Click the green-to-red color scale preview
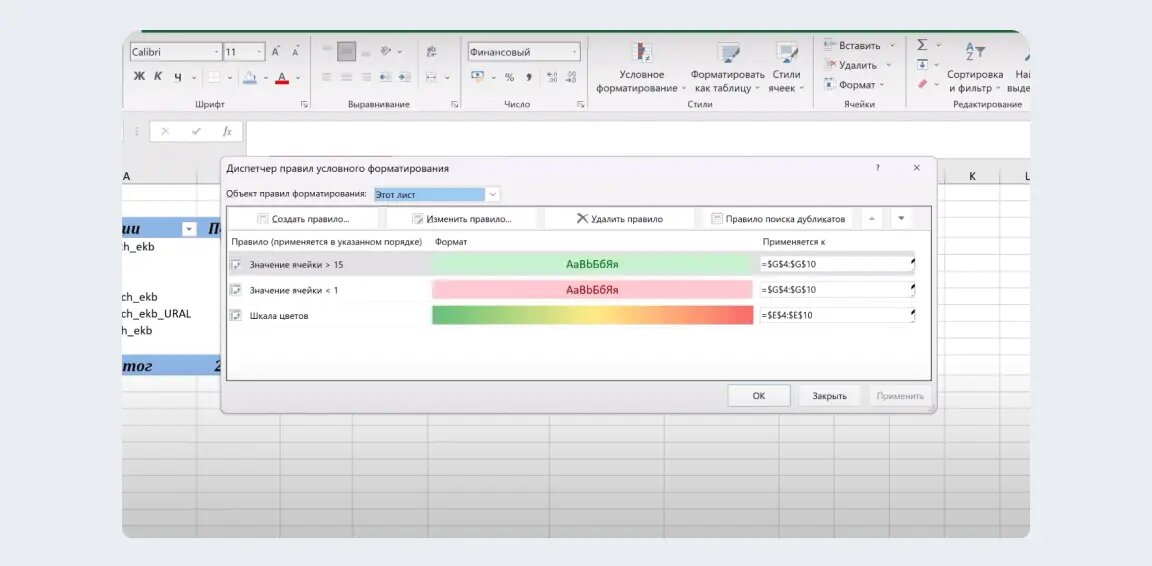 pyautogui.click(x=593, y=315)
